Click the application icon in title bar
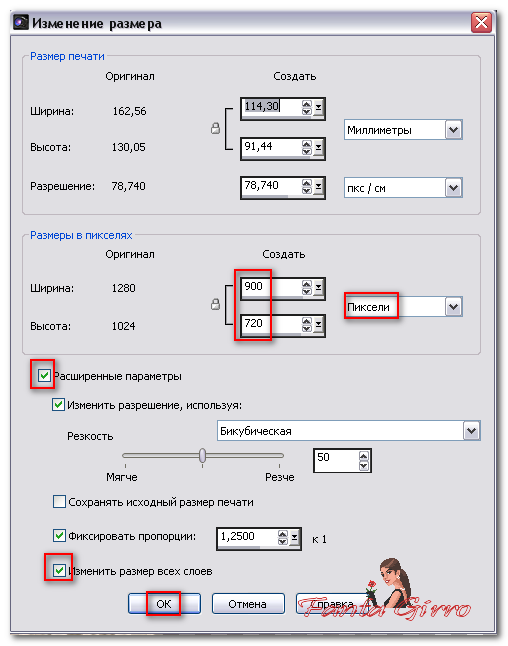The height and width of the screenshot is (646, 508). click(x=21, y=22)
